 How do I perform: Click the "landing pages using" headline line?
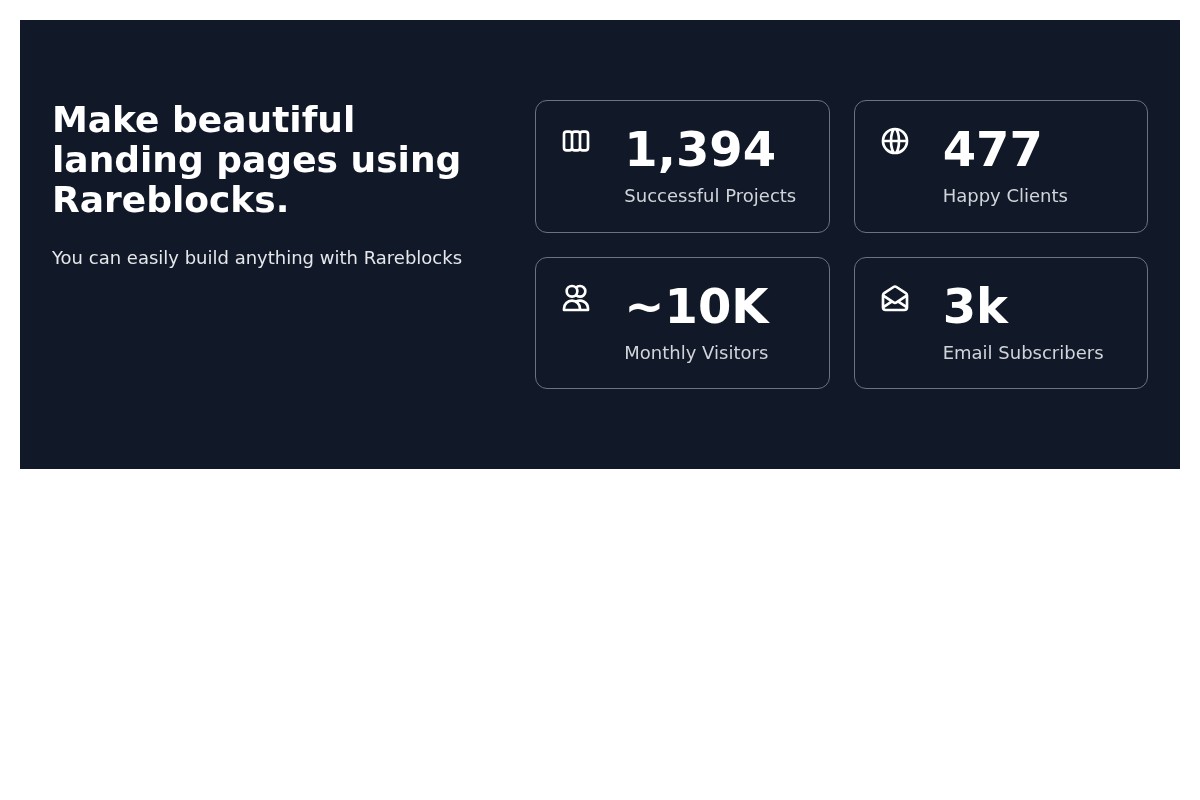tap(256, 160)
